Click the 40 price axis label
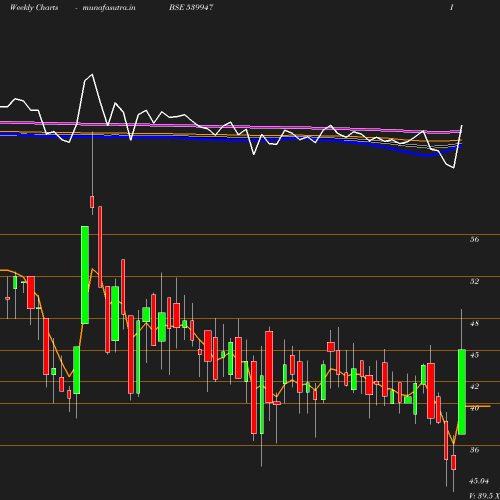The height and width of the screenshot is (500, 500). 474,408
